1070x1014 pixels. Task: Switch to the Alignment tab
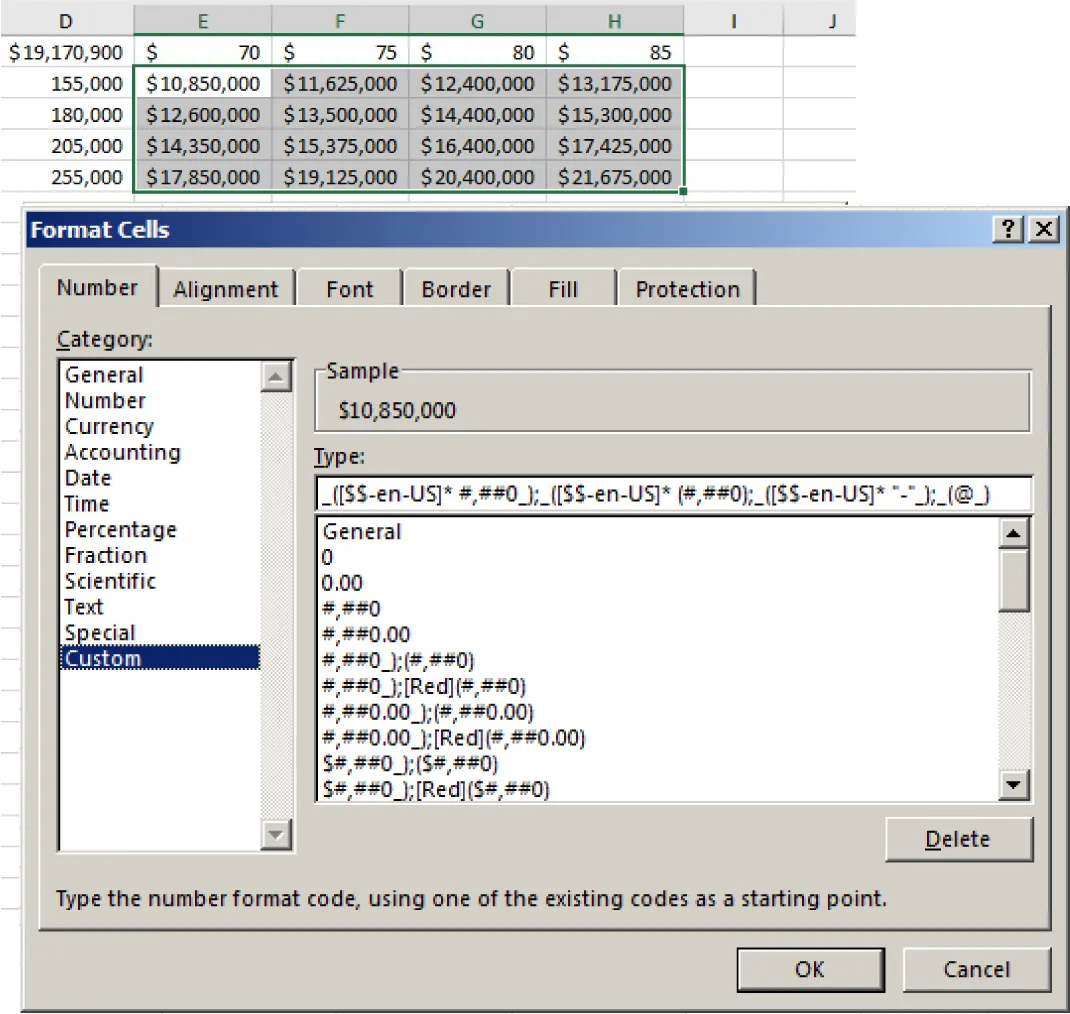click(226, 288)
